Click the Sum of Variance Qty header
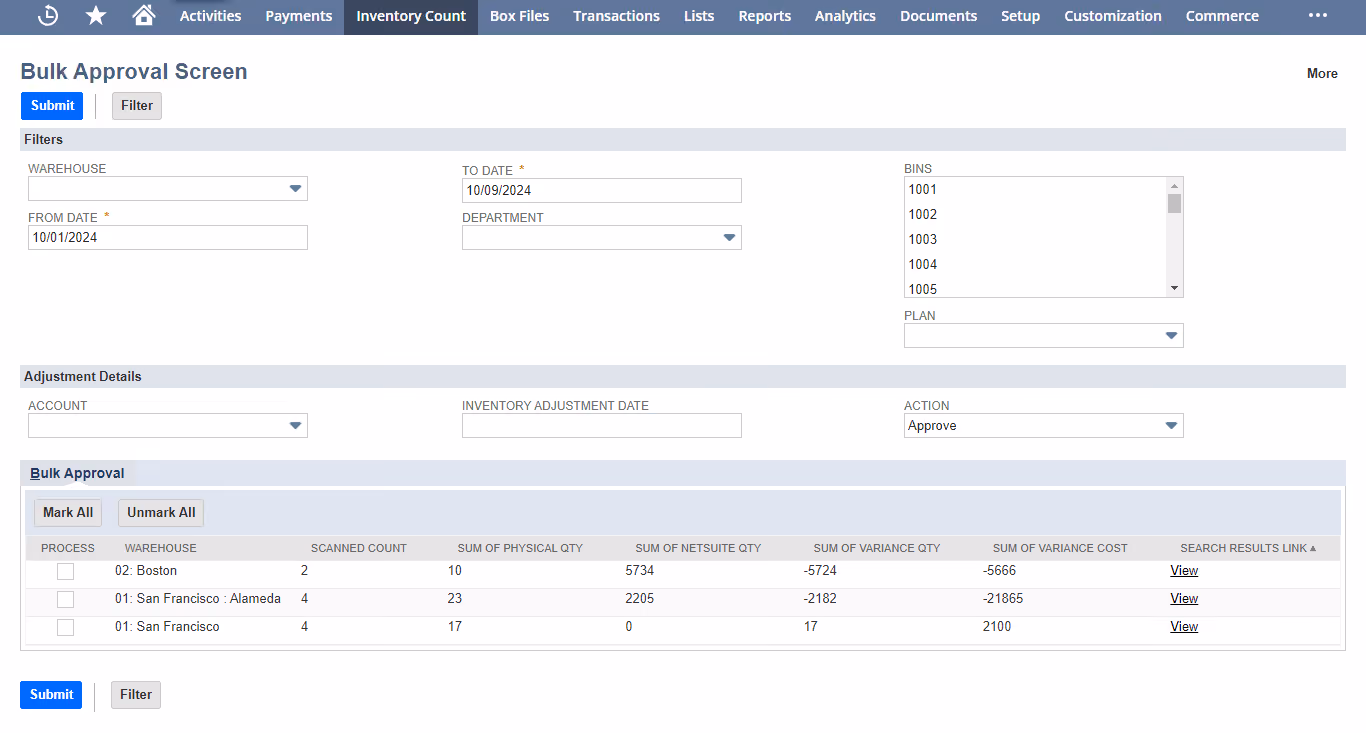The height and width of the screenshot is (733, 1366). pos(877,549)
